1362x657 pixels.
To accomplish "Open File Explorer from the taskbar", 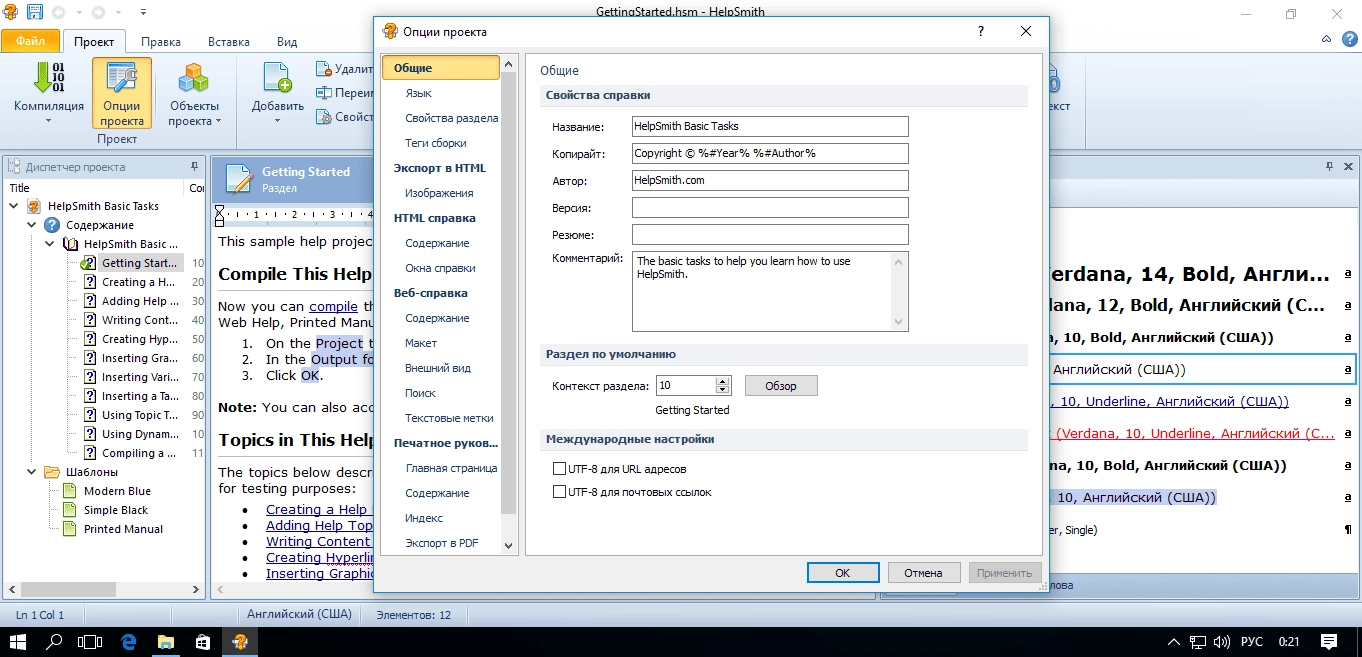I will pyautogui.click(x=166, y=642).
